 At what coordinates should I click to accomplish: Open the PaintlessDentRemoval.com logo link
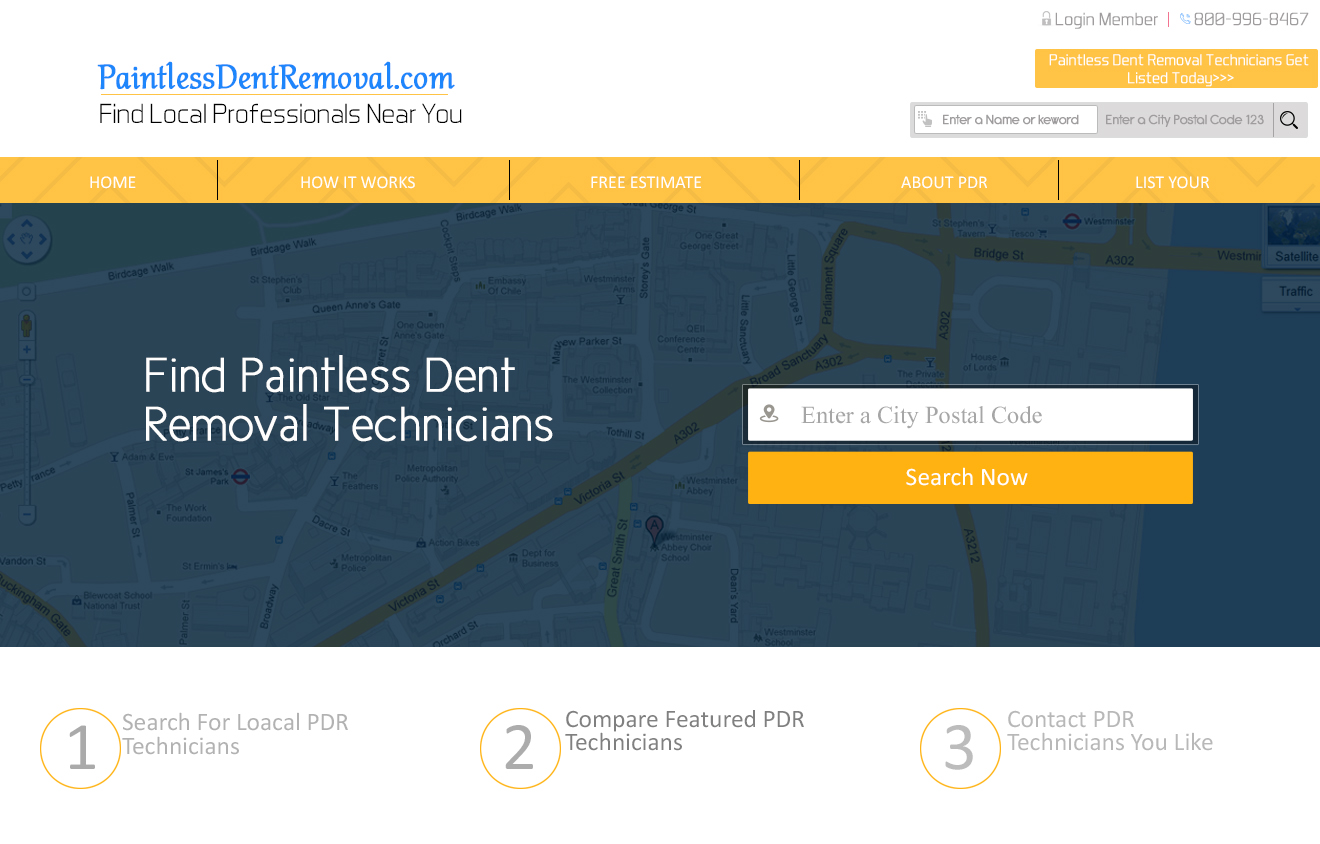tap(276, 77)
